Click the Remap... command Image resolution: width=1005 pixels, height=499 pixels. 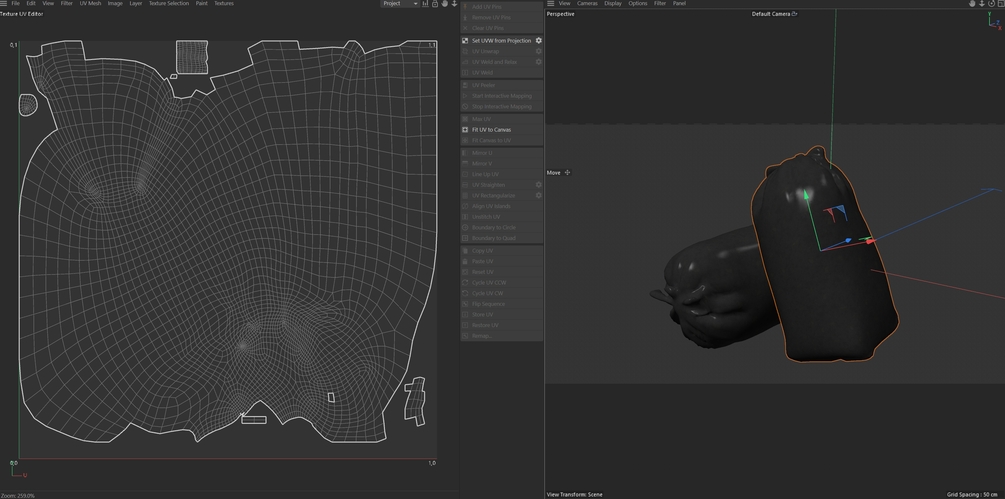(x=502, y=336)
